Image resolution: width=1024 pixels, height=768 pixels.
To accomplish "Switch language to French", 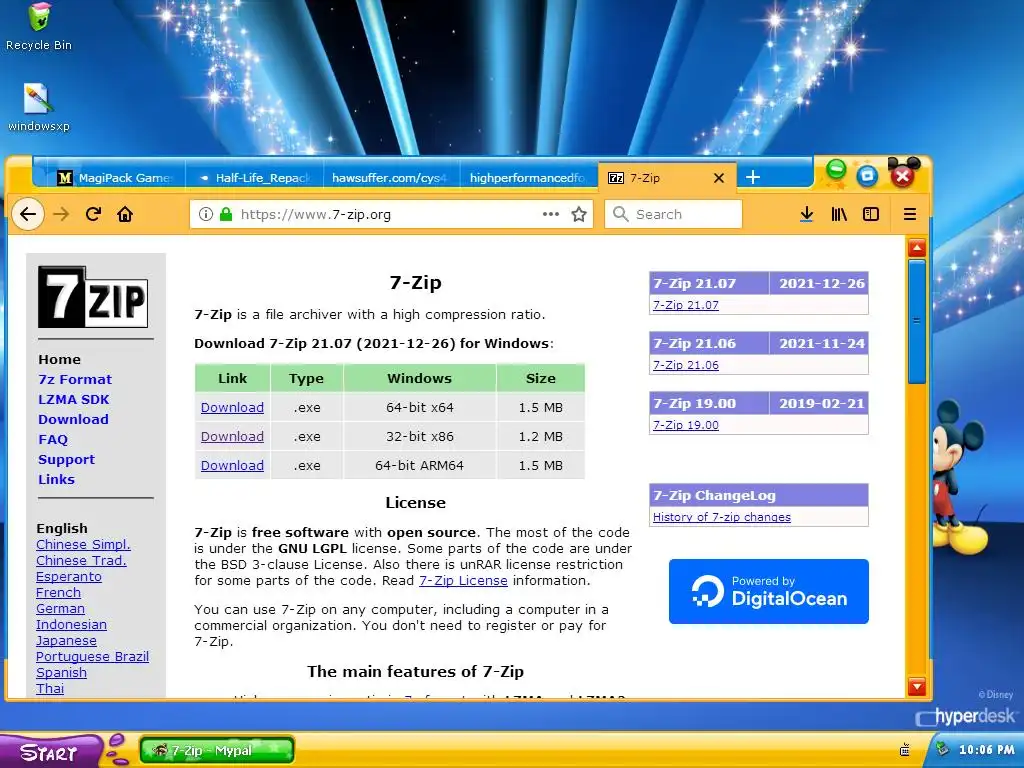I will [58, 592].
